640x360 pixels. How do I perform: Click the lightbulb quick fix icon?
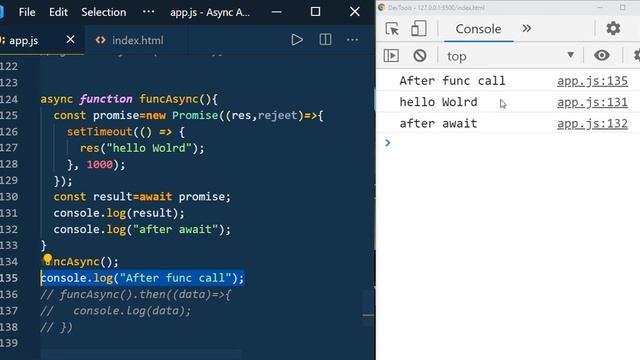click(47, 259)
